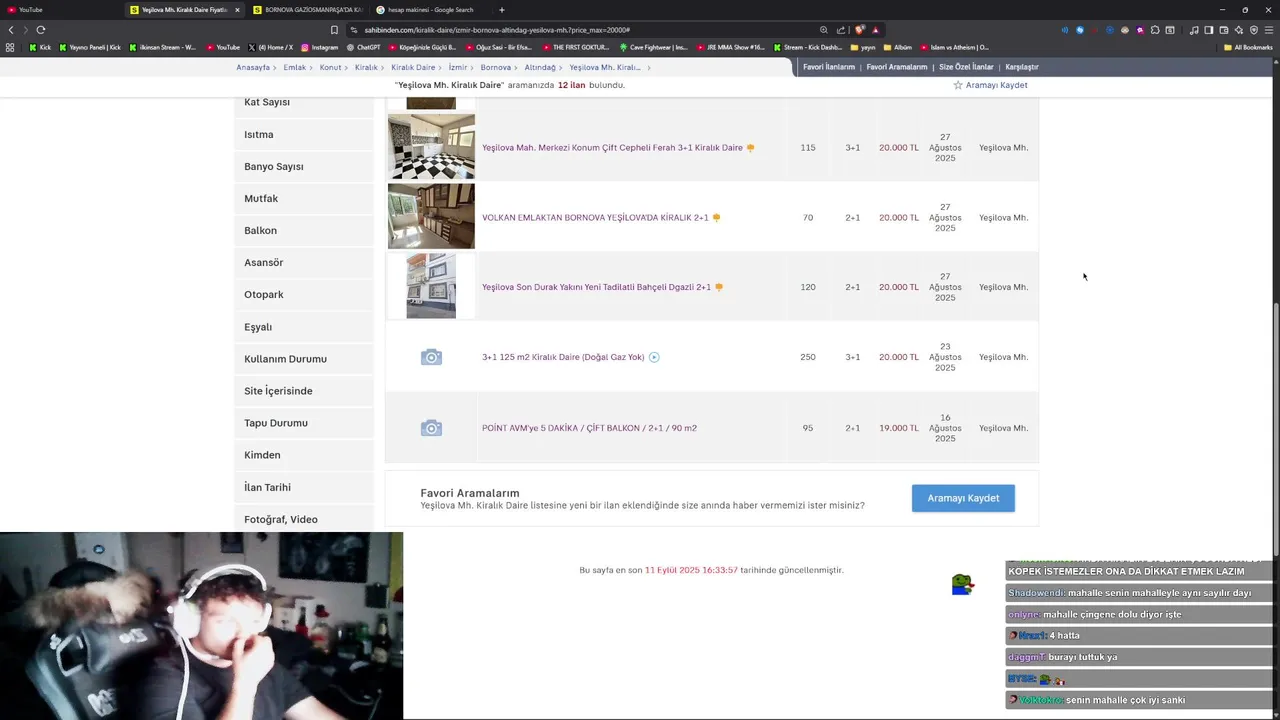The image size is (1280, 720).
Task: Click camera placeholder of 3+1 125 m2 listing
Action: click(431, 357)
